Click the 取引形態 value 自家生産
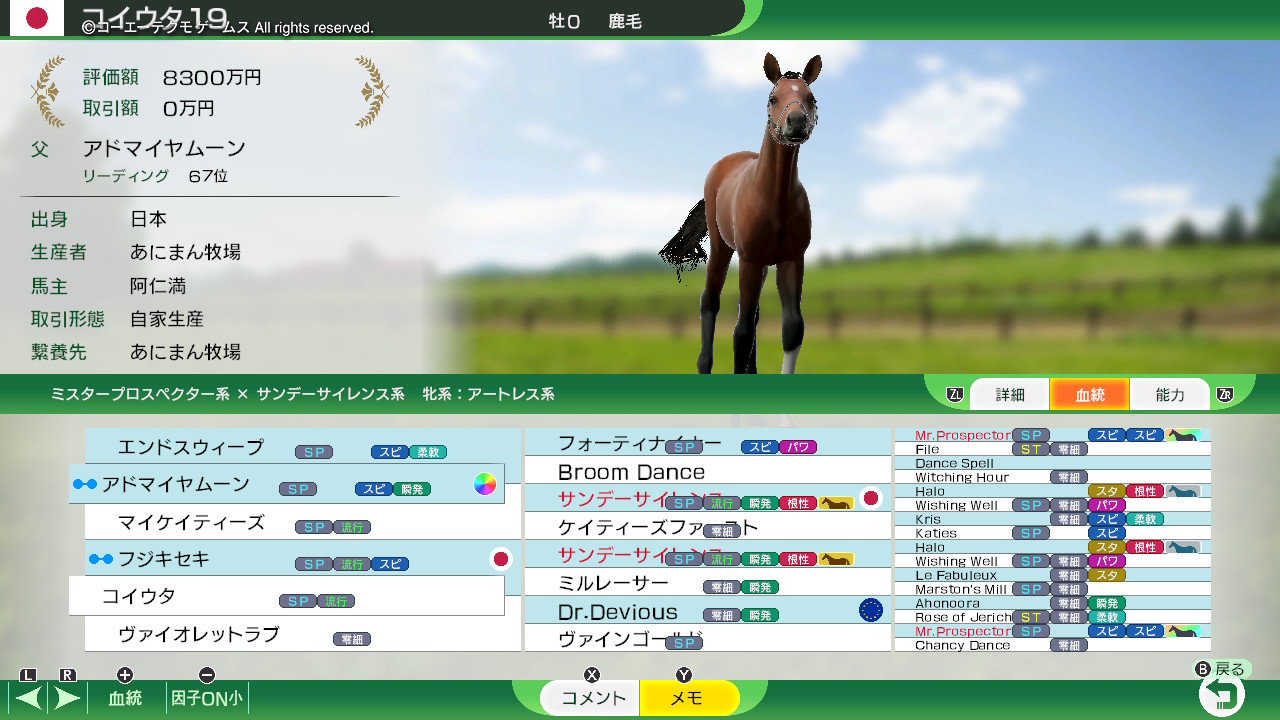The height and width of the screenshot is (720, 1280). [x=166, y=319]
